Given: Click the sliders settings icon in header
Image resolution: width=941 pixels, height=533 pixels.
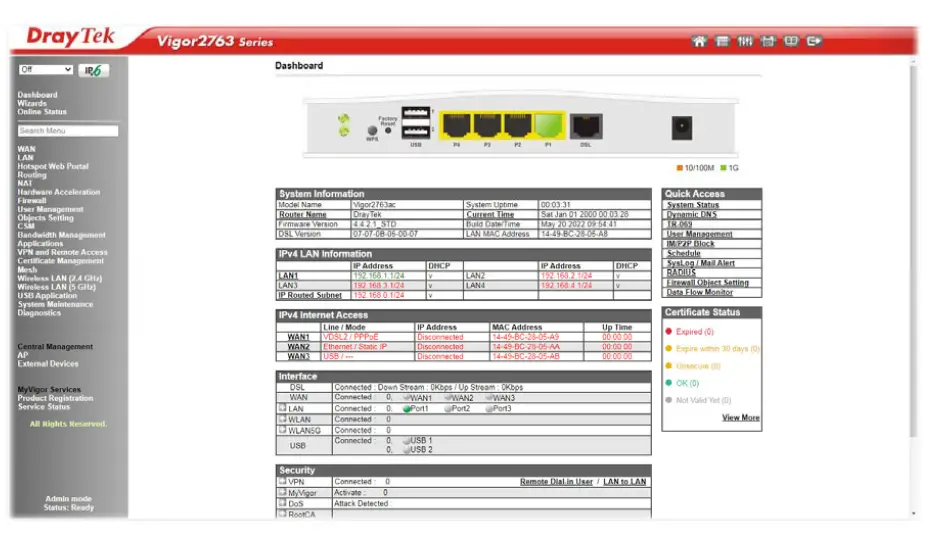Looking at the screenshot, I should tap(745, 41).
